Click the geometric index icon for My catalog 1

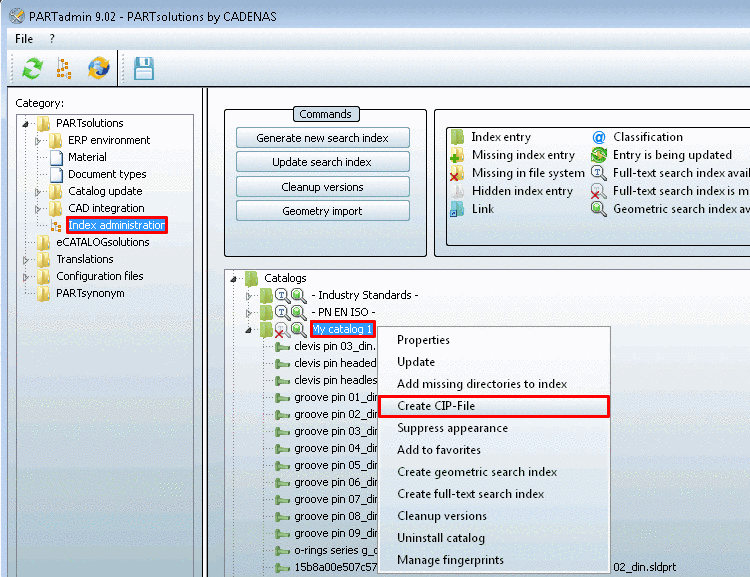click(x=298, y=330)
